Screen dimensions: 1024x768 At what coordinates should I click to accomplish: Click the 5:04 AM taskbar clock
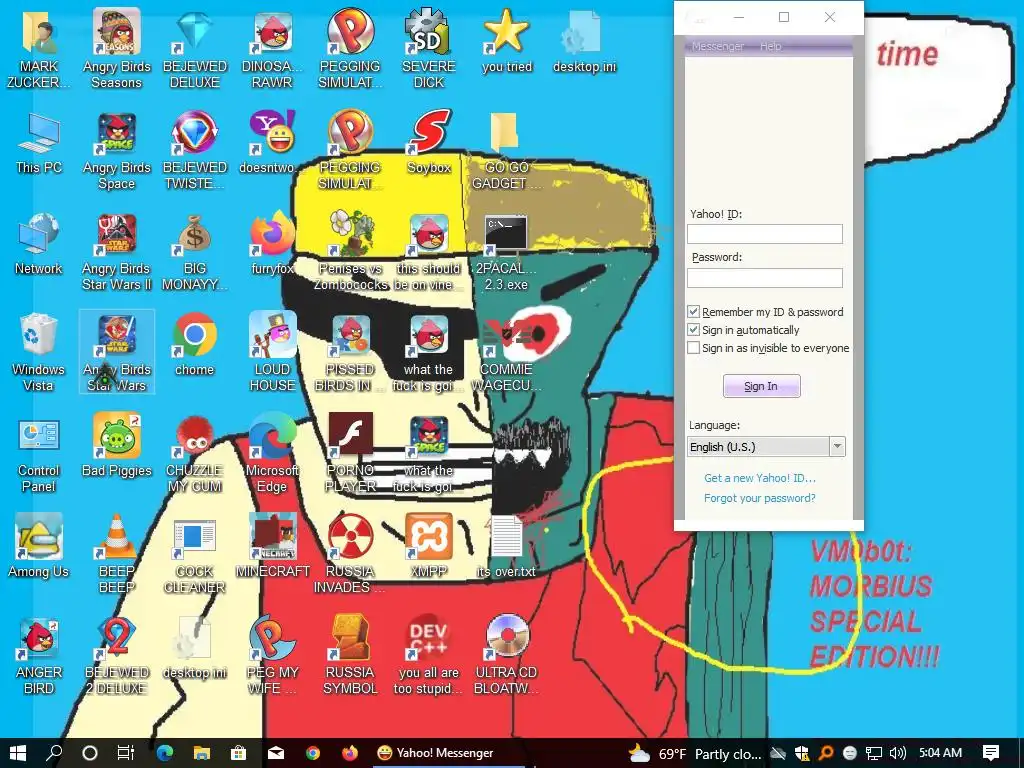940,753
